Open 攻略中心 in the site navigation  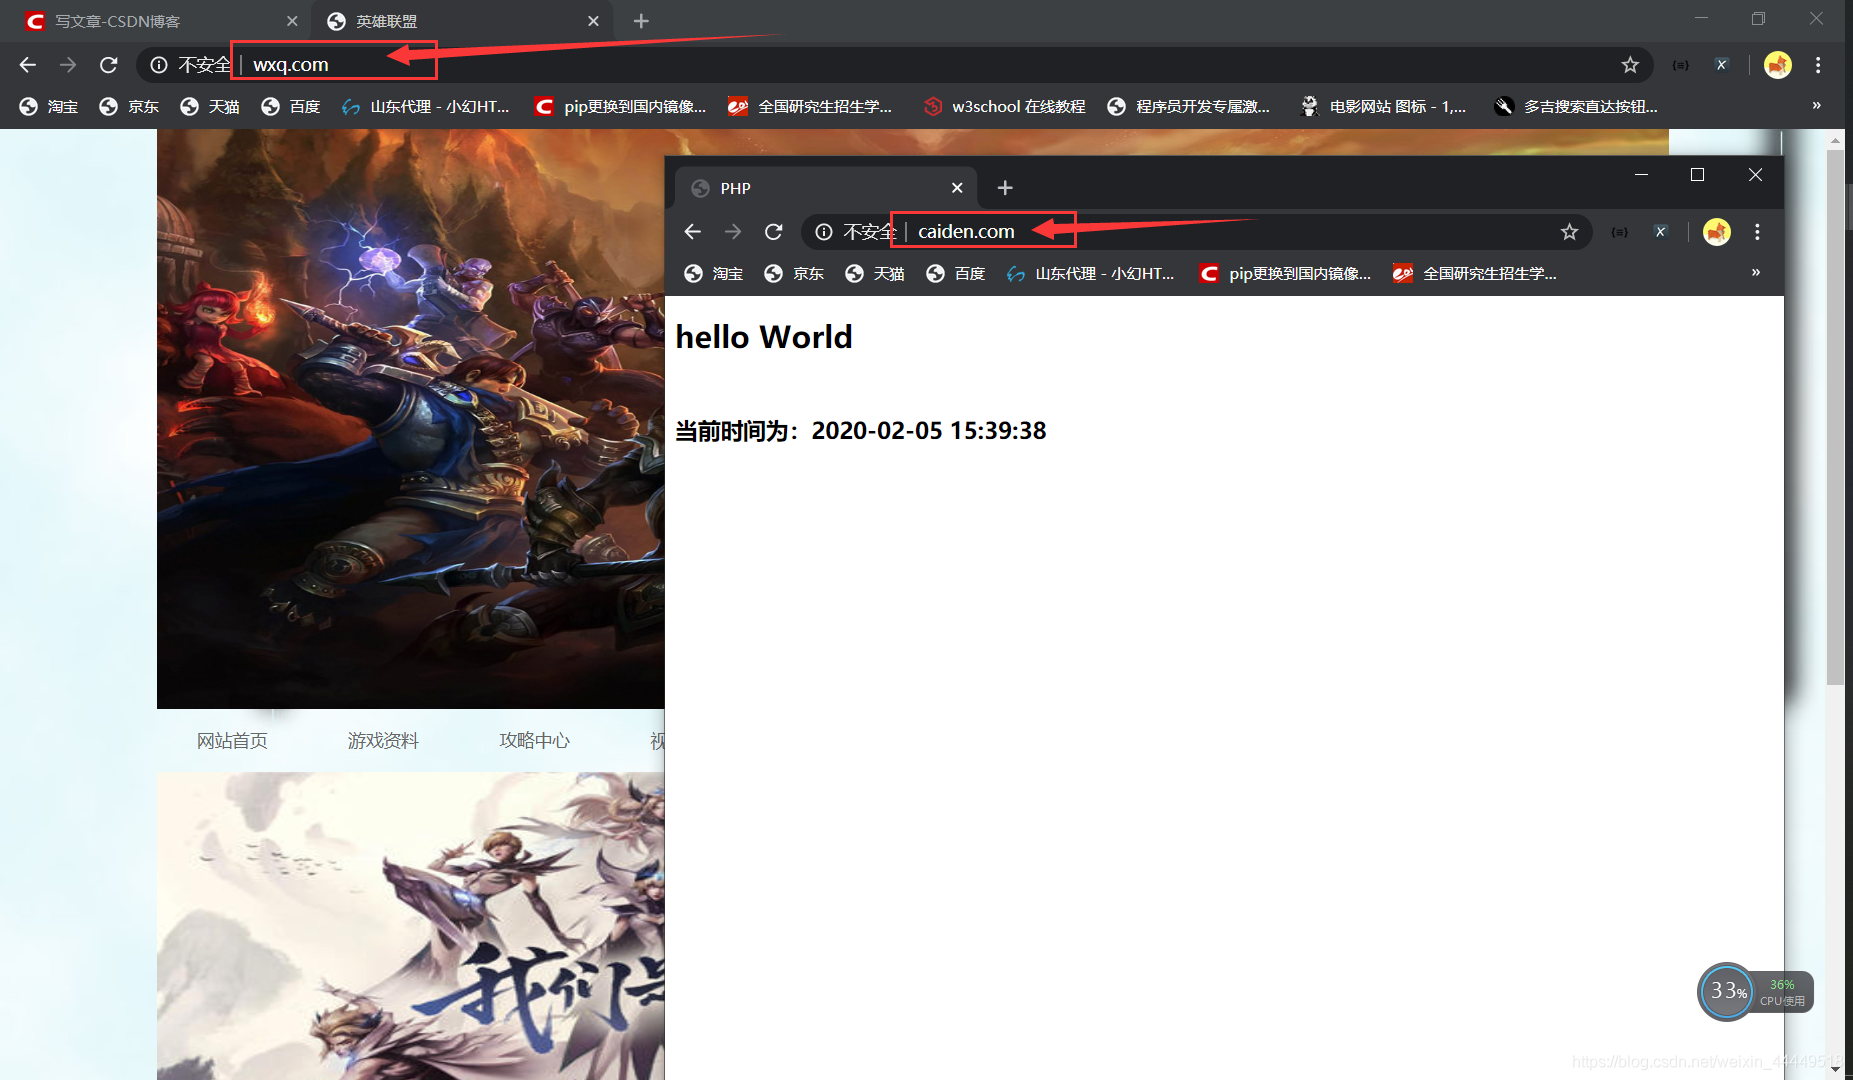pyautogui.click(x=535, y=741)
